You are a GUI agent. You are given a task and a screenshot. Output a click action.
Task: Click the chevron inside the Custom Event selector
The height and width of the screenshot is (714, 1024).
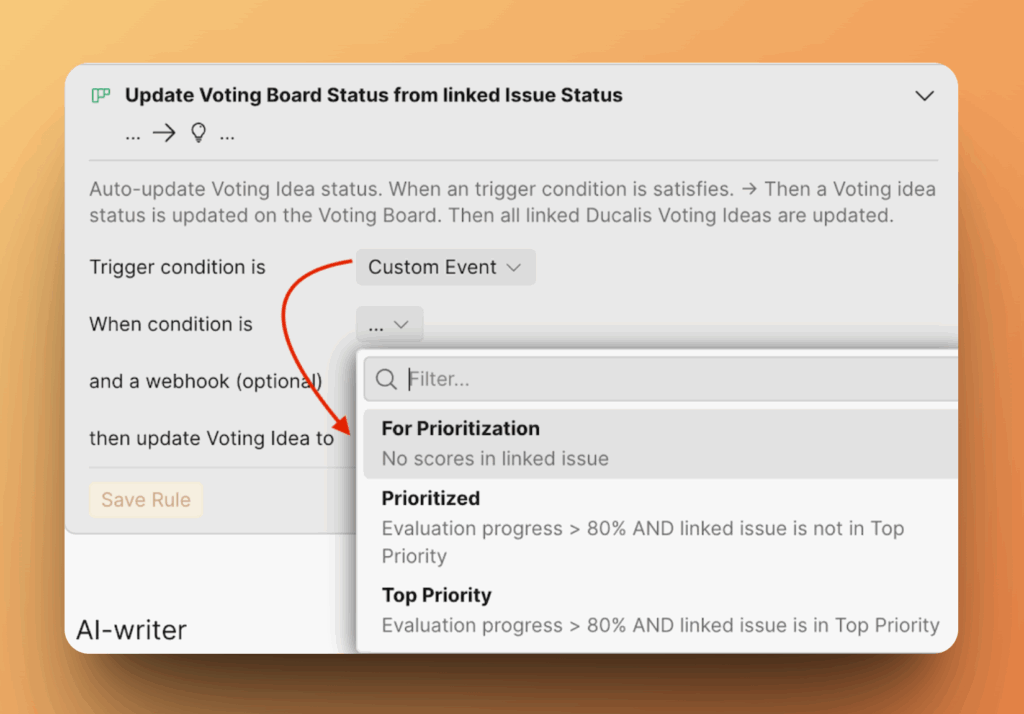point(515,267)
